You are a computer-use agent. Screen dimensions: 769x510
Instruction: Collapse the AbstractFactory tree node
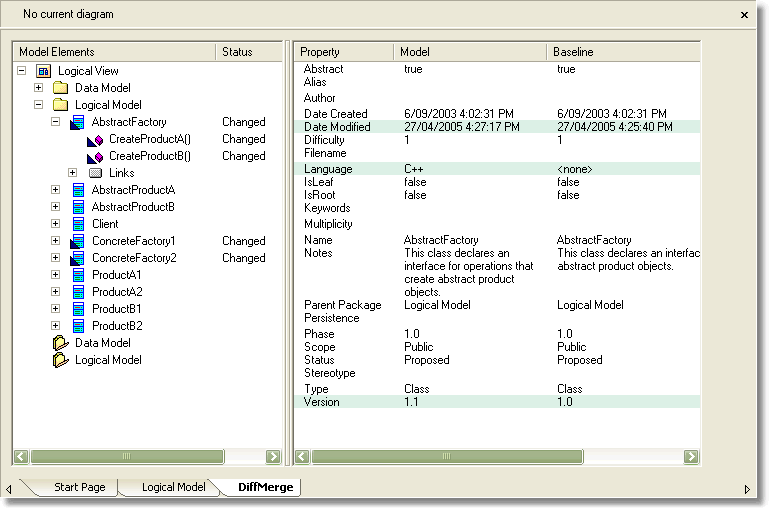56,122
